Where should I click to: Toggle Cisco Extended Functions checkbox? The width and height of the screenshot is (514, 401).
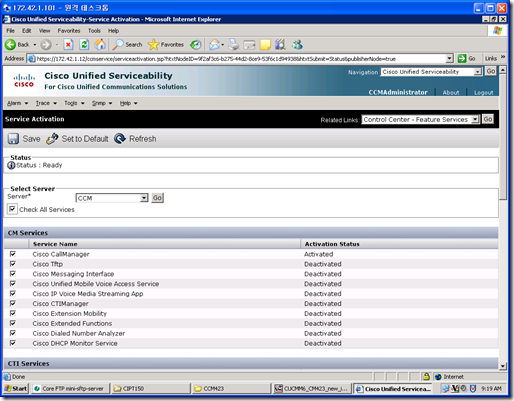(13, 323)
